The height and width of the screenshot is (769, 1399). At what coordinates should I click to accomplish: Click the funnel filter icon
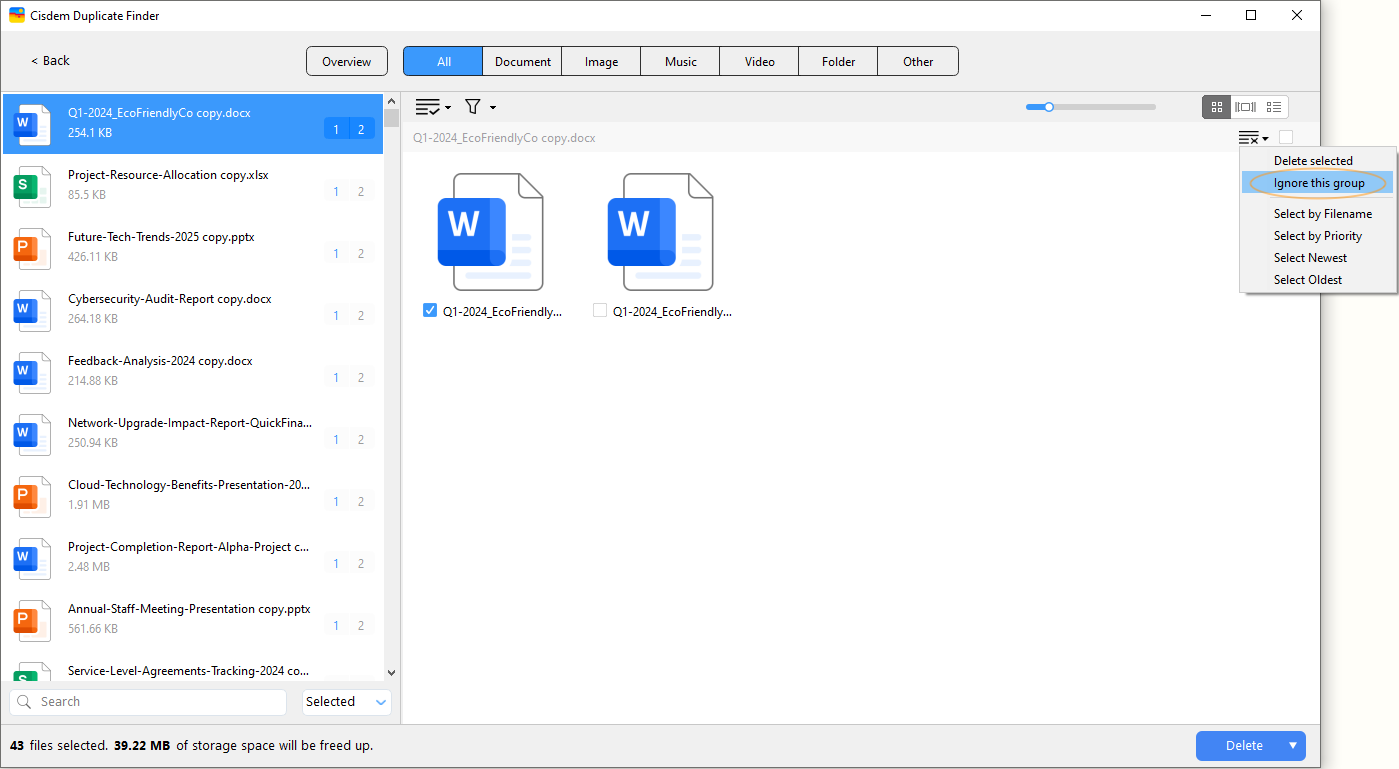(x=474, y=107)
